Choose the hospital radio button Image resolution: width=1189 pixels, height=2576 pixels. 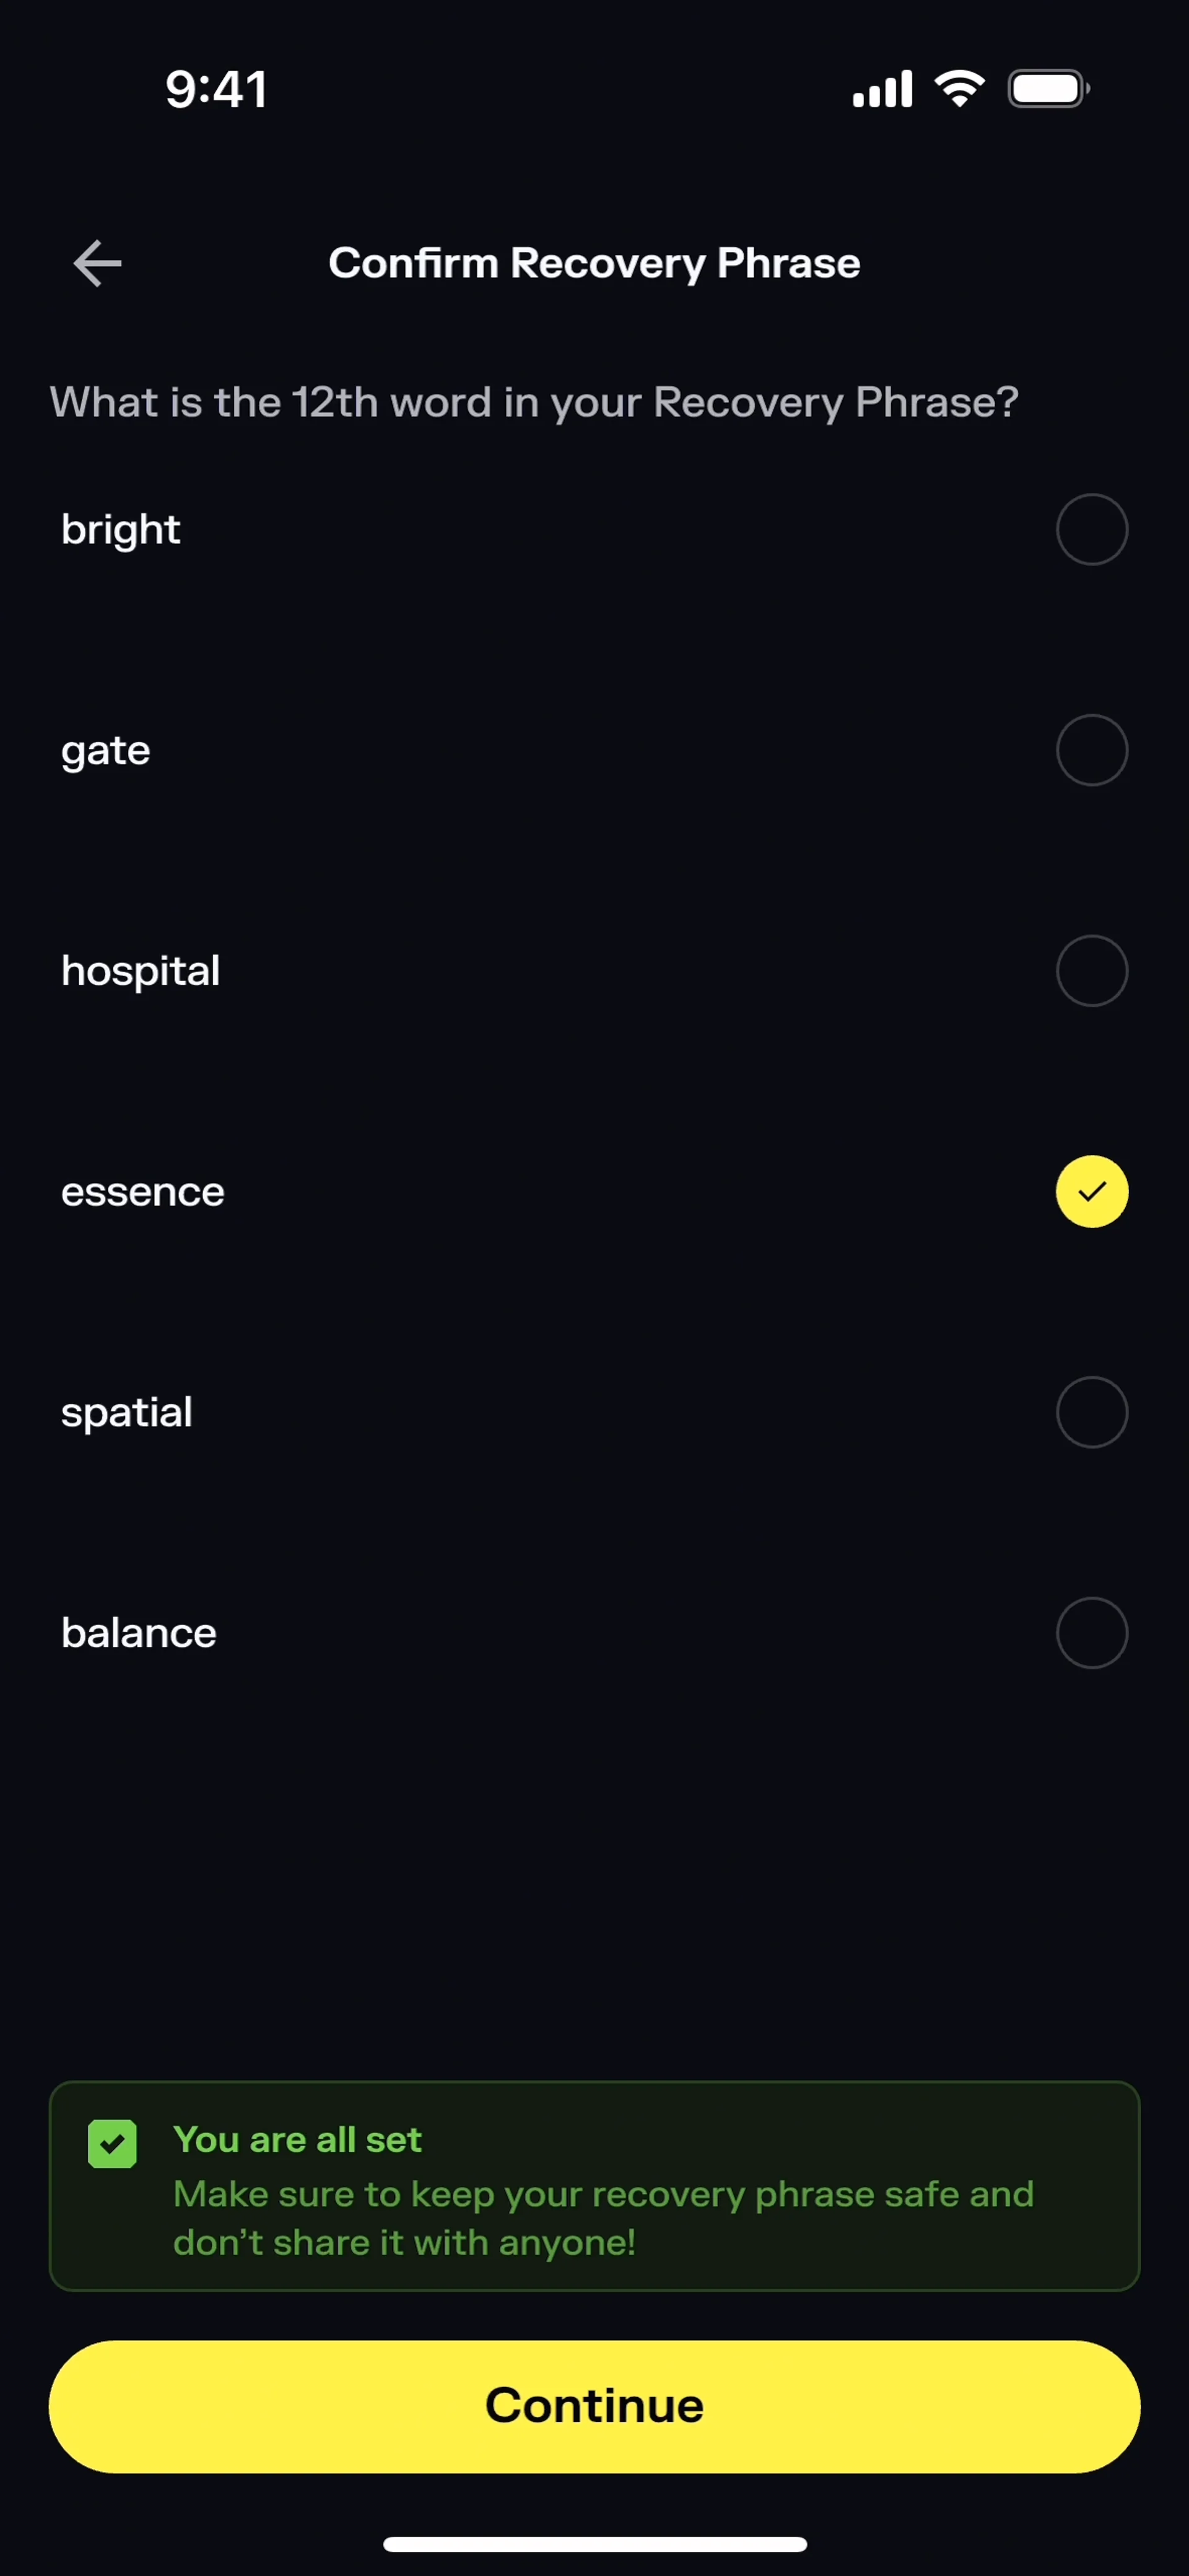(1091, 971)
